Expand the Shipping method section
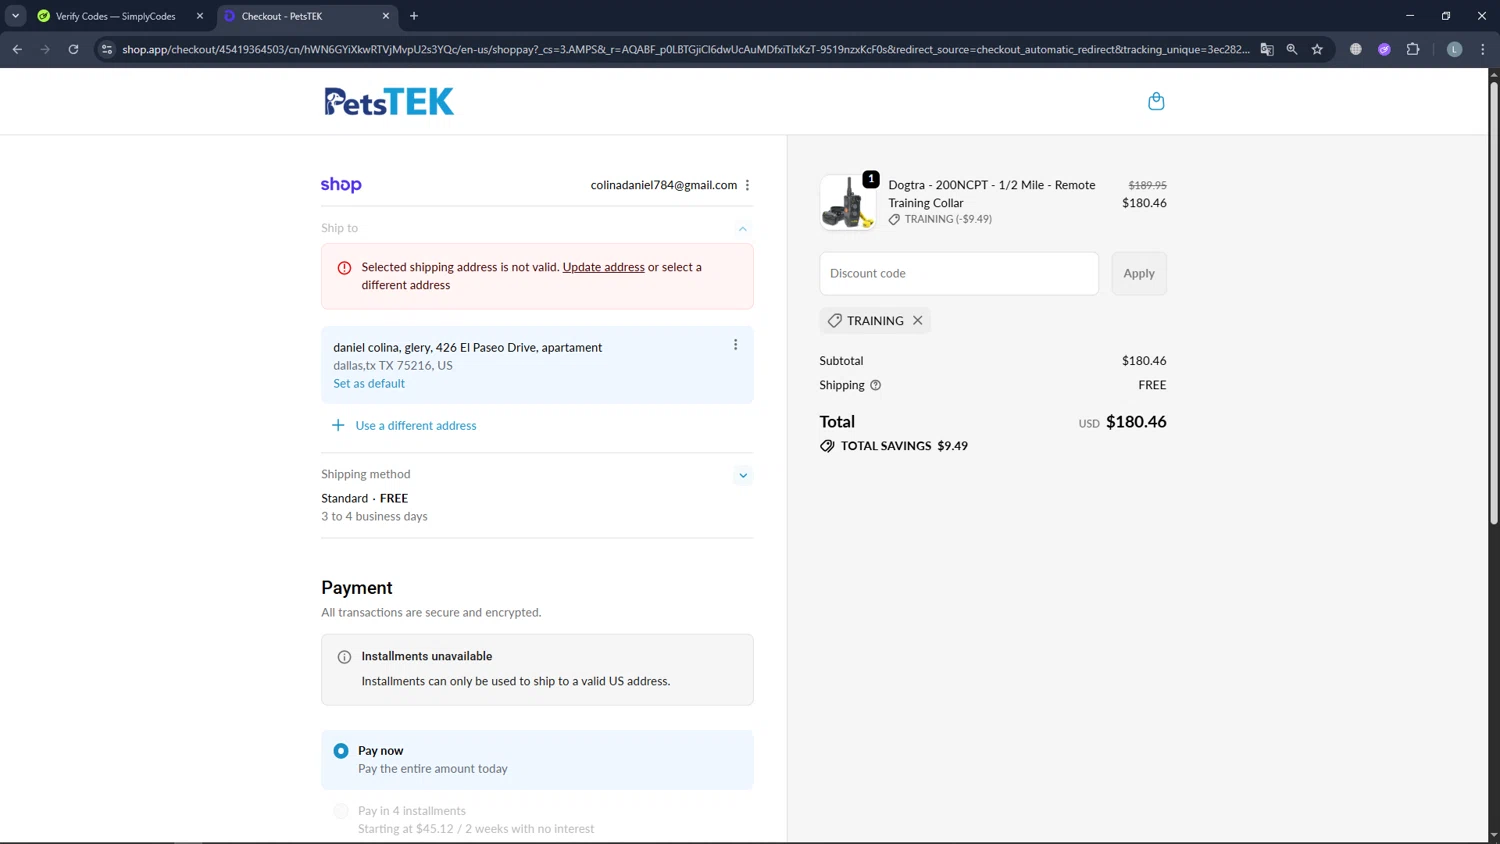Screen dimensions: 1500x844 (743, 475)
